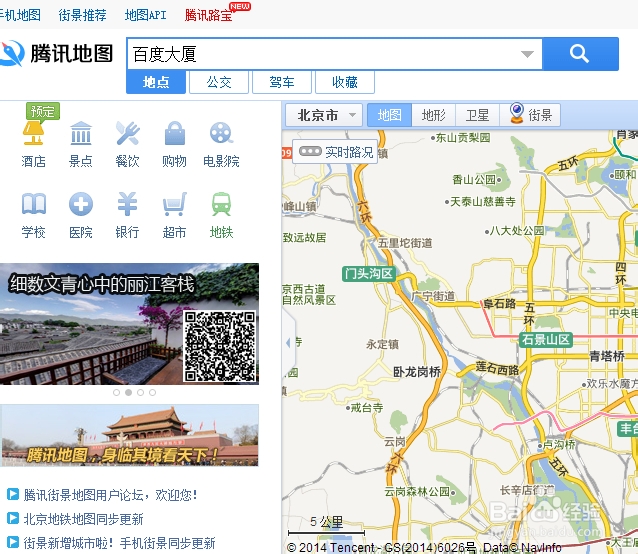Select the 地铁 subway icon
This screenshot has height=554, width=638.
coord(221,204)
